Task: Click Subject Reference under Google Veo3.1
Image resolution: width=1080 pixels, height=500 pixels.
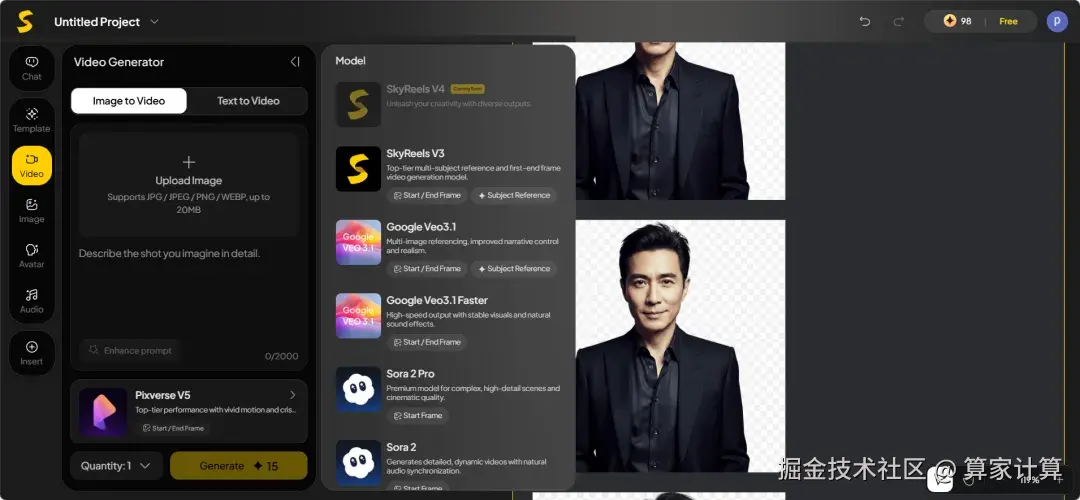Action: tap(514, 269)
